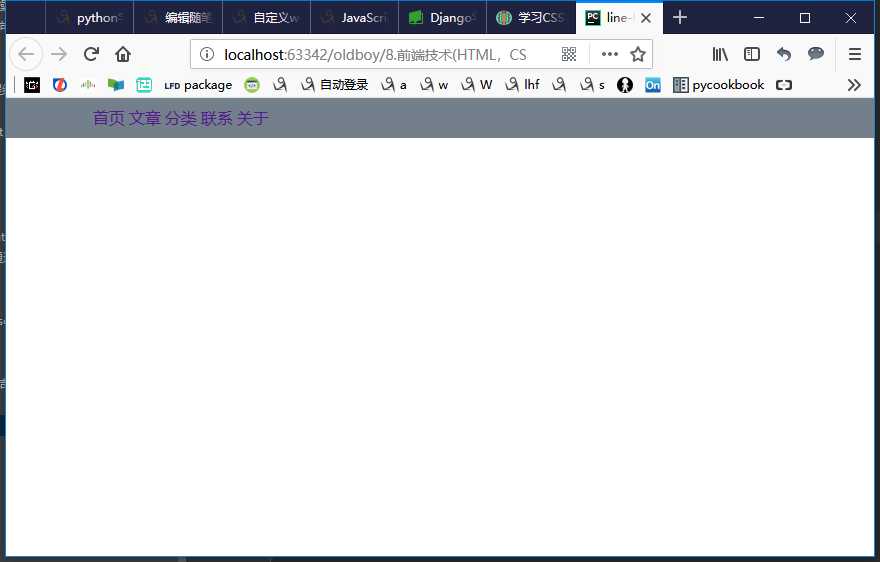Open the green sound-wave bookmark
Screen dimensions: 880x562
point(88,85)
